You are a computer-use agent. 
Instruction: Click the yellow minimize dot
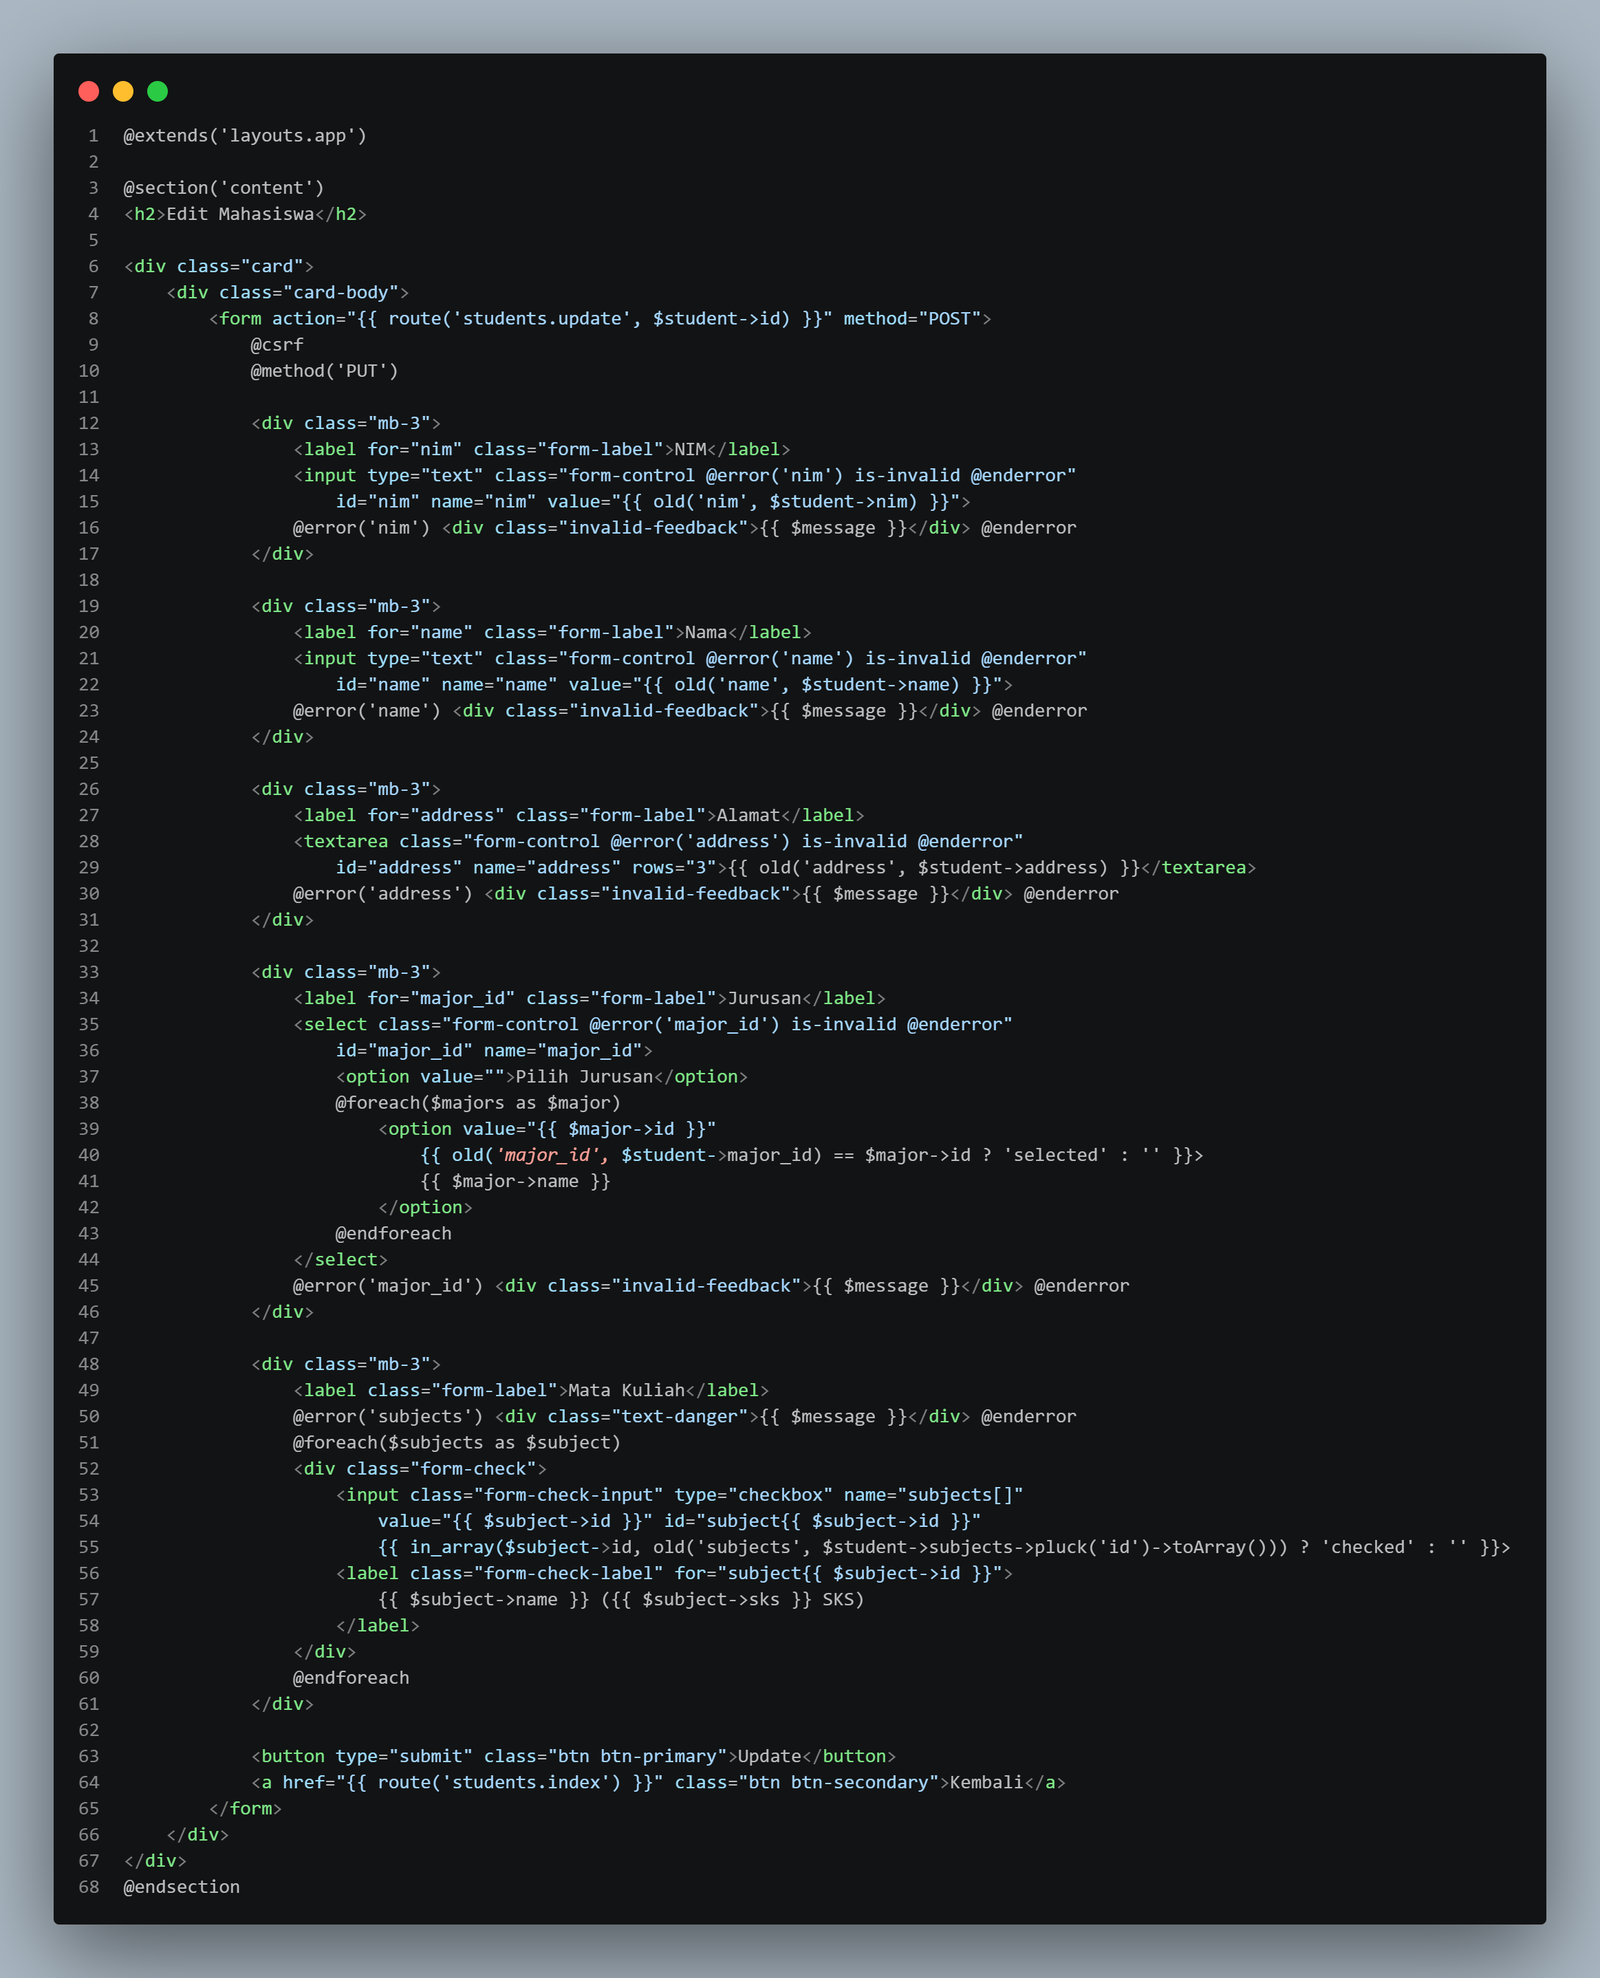click(x=123, y=92)
